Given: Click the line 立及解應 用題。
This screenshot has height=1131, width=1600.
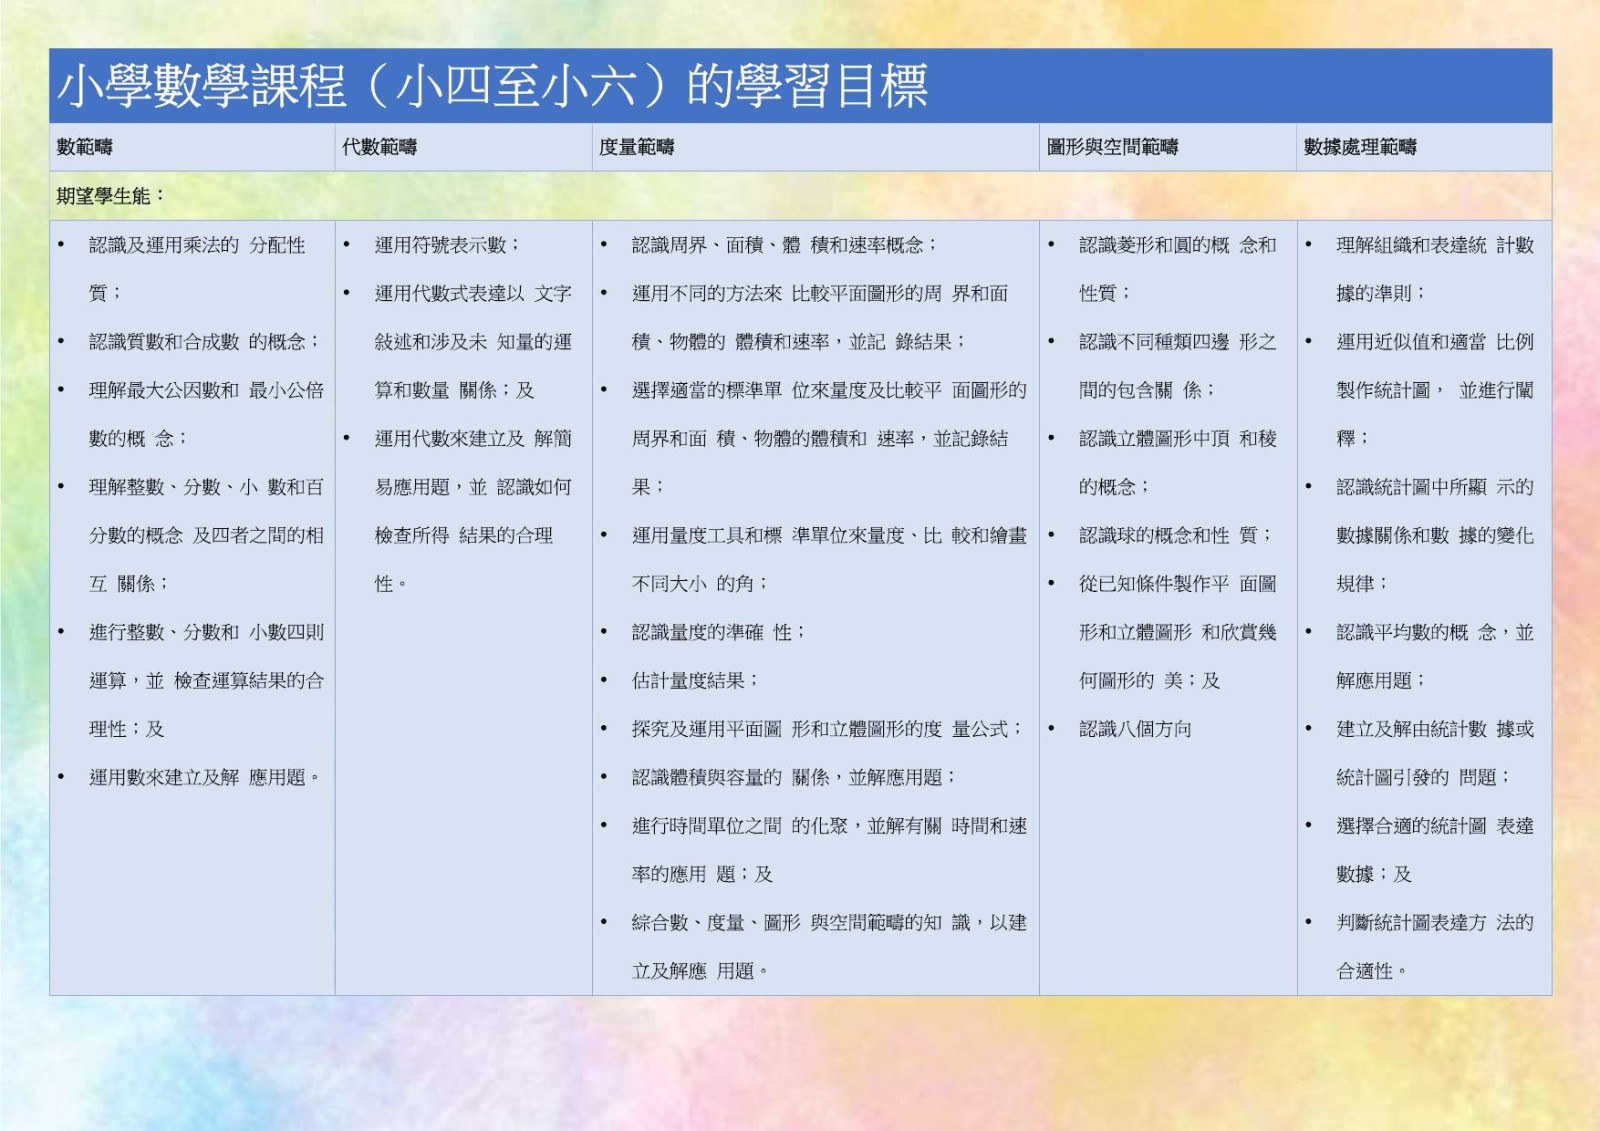Looking at the screenshot, I should (700, 971).
